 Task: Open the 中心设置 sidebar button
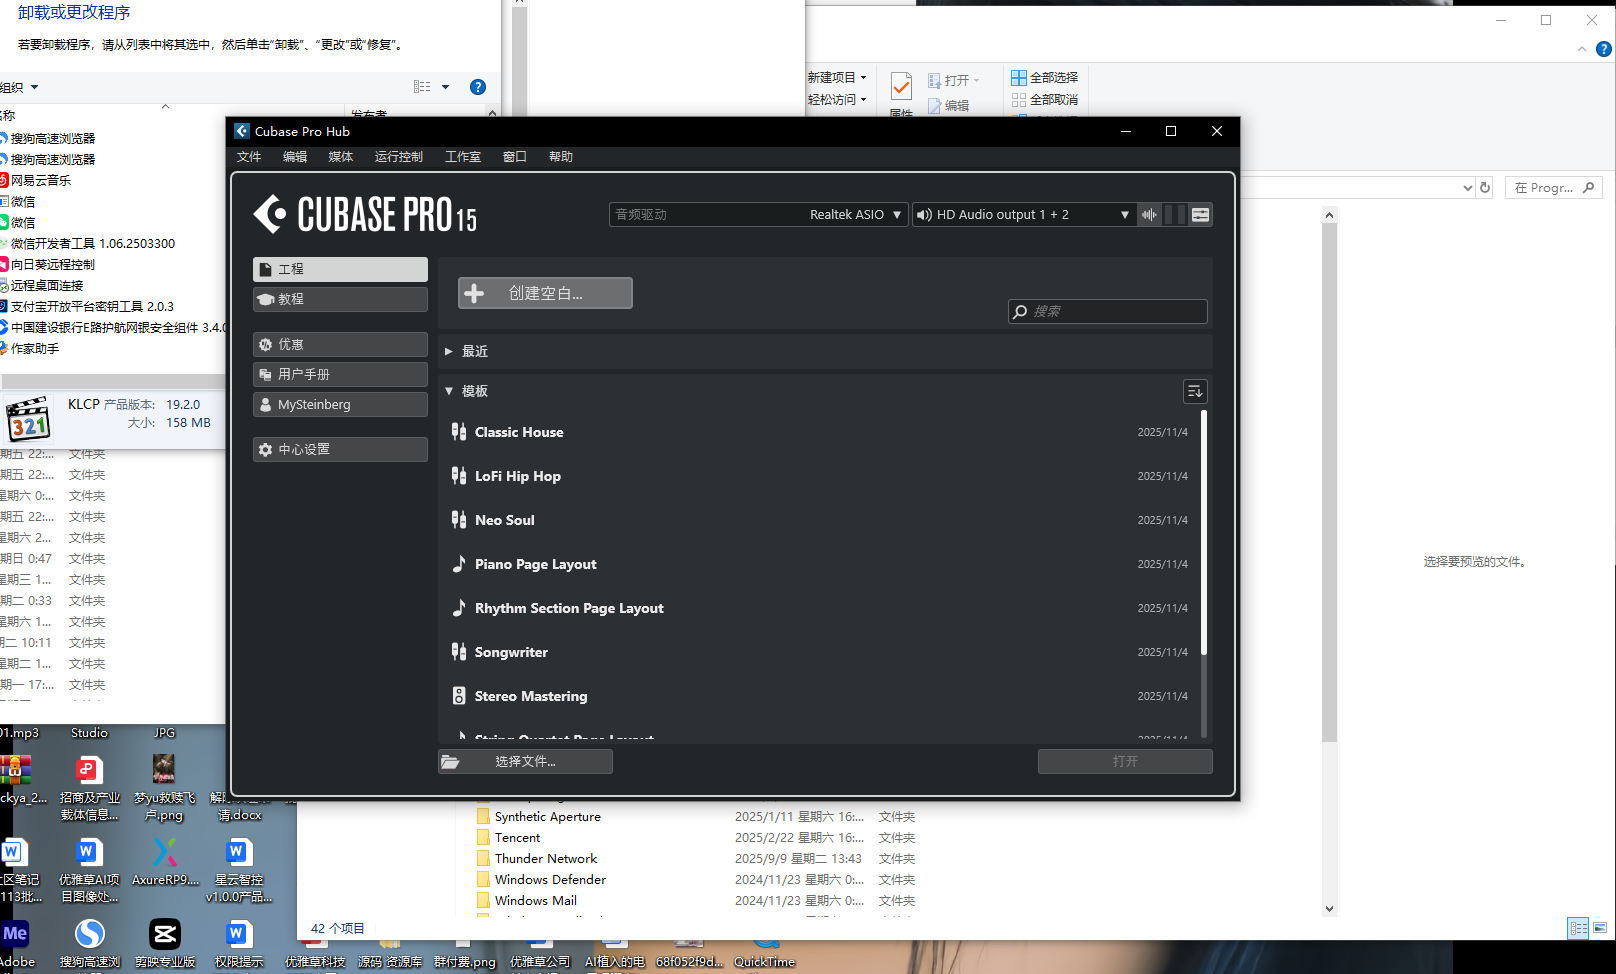point(340,450)
